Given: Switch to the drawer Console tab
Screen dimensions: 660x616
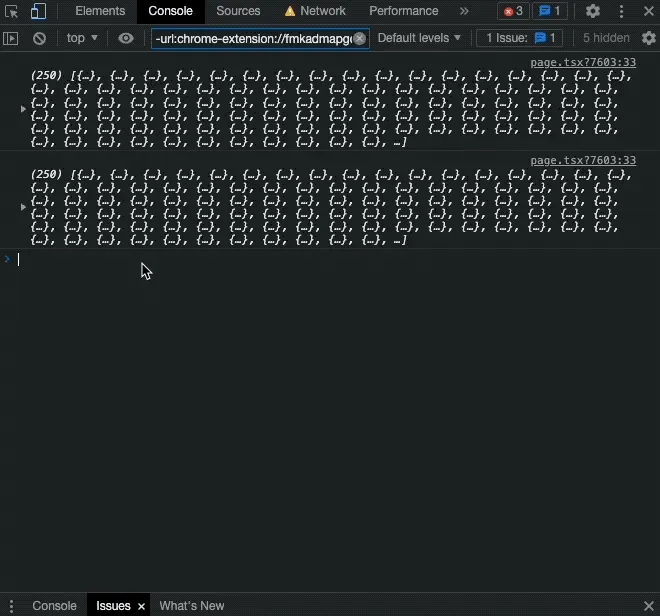Looking at the screenshot, I should tap(54, 606).
